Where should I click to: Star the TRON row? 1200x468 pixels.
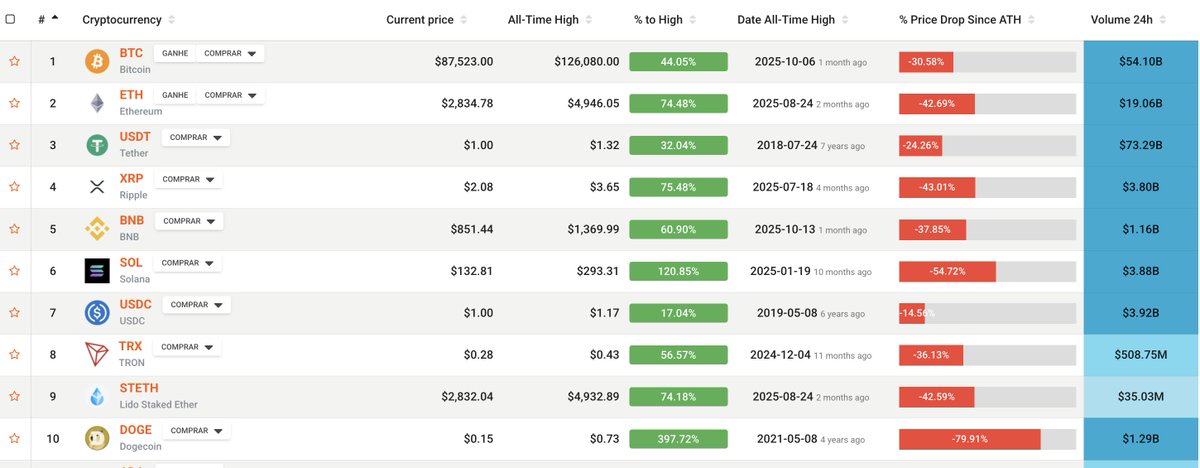click(x=14, y=354)
